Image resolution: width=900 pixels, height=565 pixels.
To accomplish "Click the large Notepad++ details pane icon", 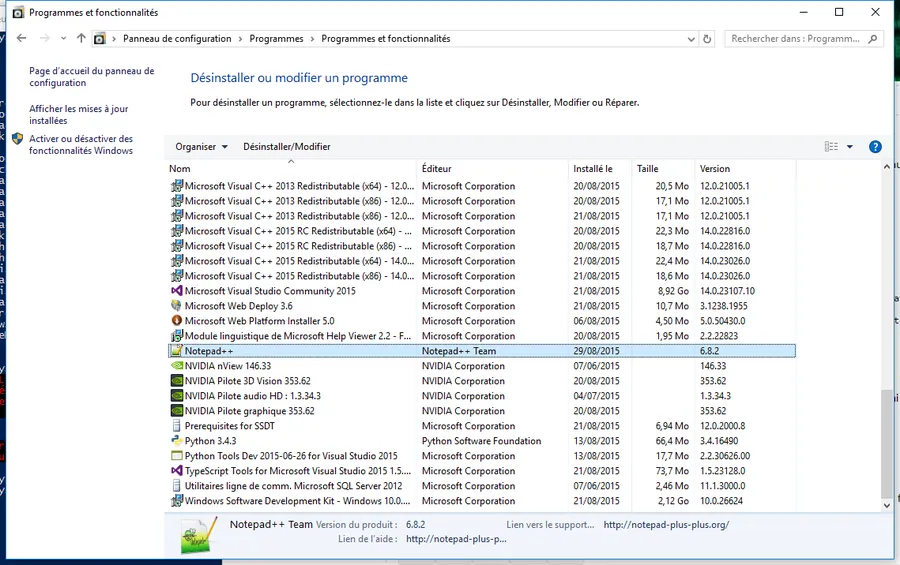I will (199, 535).
